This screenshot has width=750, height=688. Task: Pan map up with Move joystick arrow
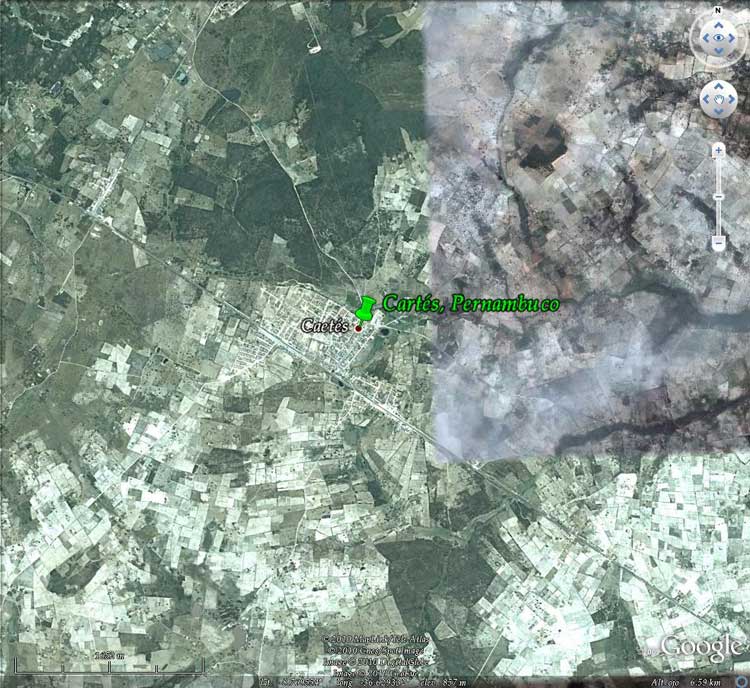718,87
